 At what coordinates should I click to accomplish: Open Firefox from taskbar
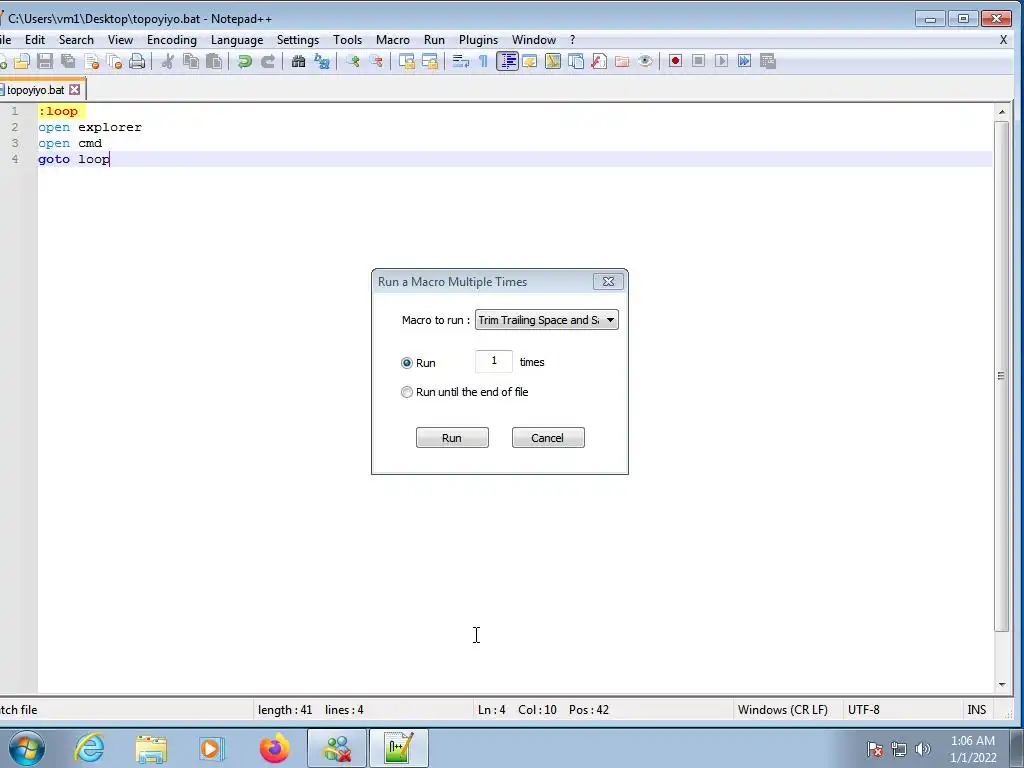(275, 748)
